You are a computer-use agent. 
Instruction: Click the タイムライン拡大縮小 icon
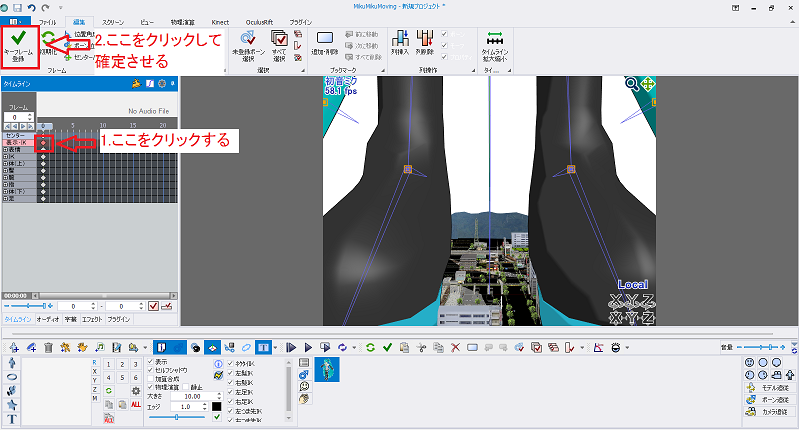[x=494, y=39]
